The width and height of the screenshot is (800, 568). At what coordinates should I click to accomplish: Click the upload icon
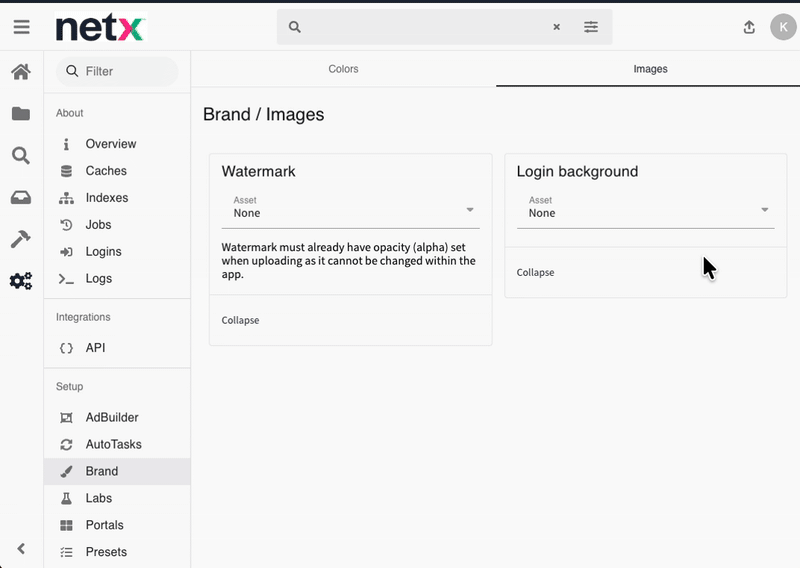[749, 27]
